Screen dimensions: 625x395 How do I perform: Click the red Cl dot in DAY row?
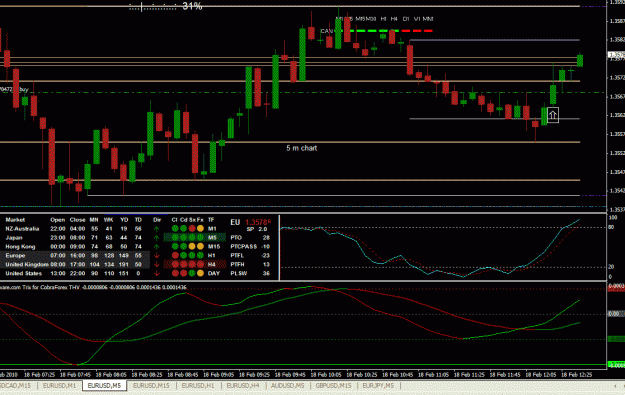coord(175,273)
